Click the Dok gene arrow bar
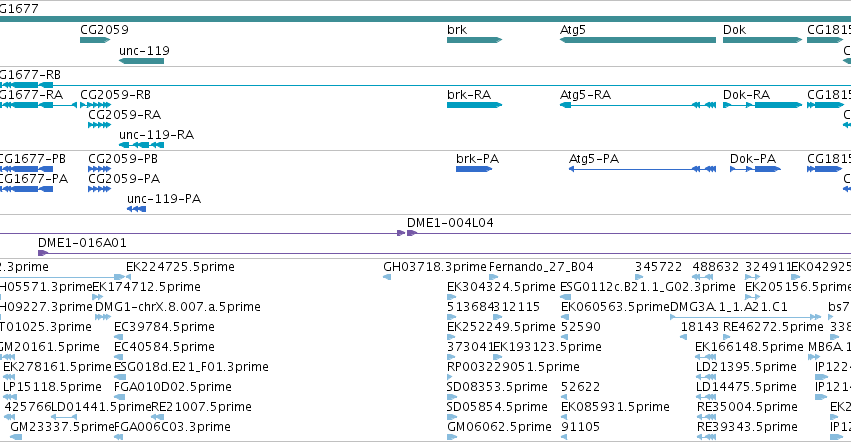Image resolution: width=851 pixels, height=442 pixels. (x=762, y=40)
